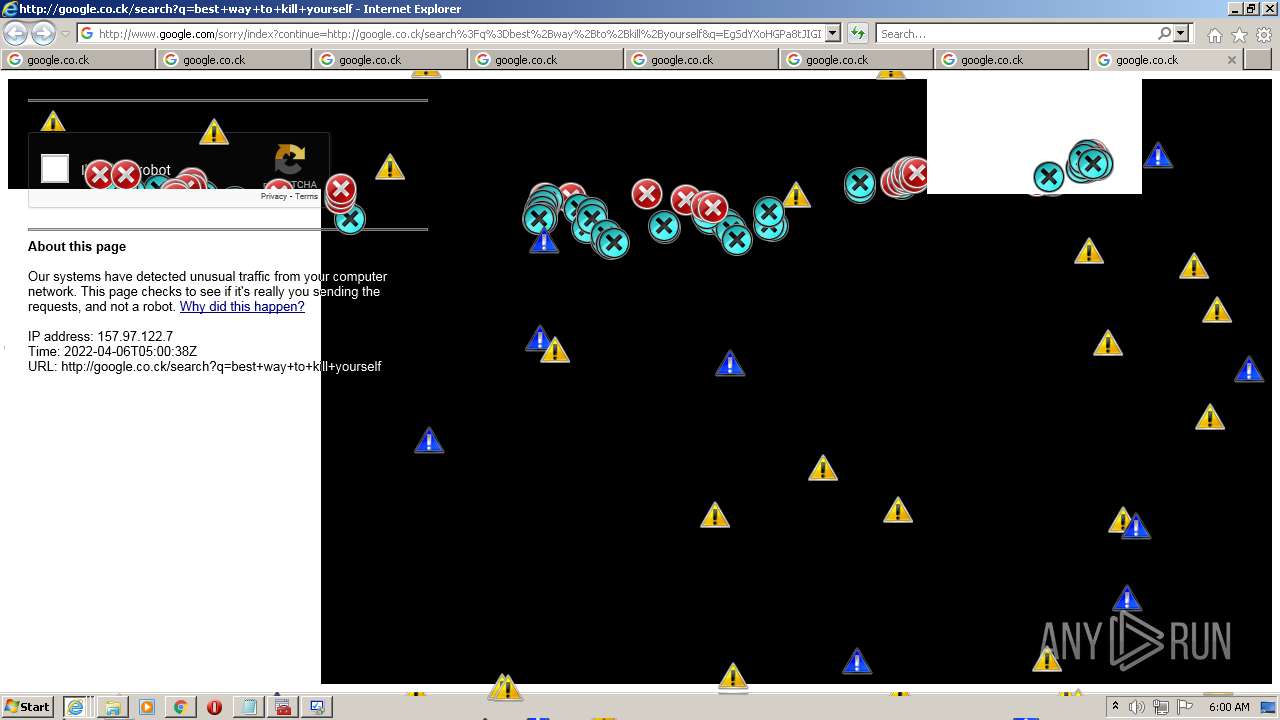
Task: Click the magnifier search icon
Action: click(1164, 33)
